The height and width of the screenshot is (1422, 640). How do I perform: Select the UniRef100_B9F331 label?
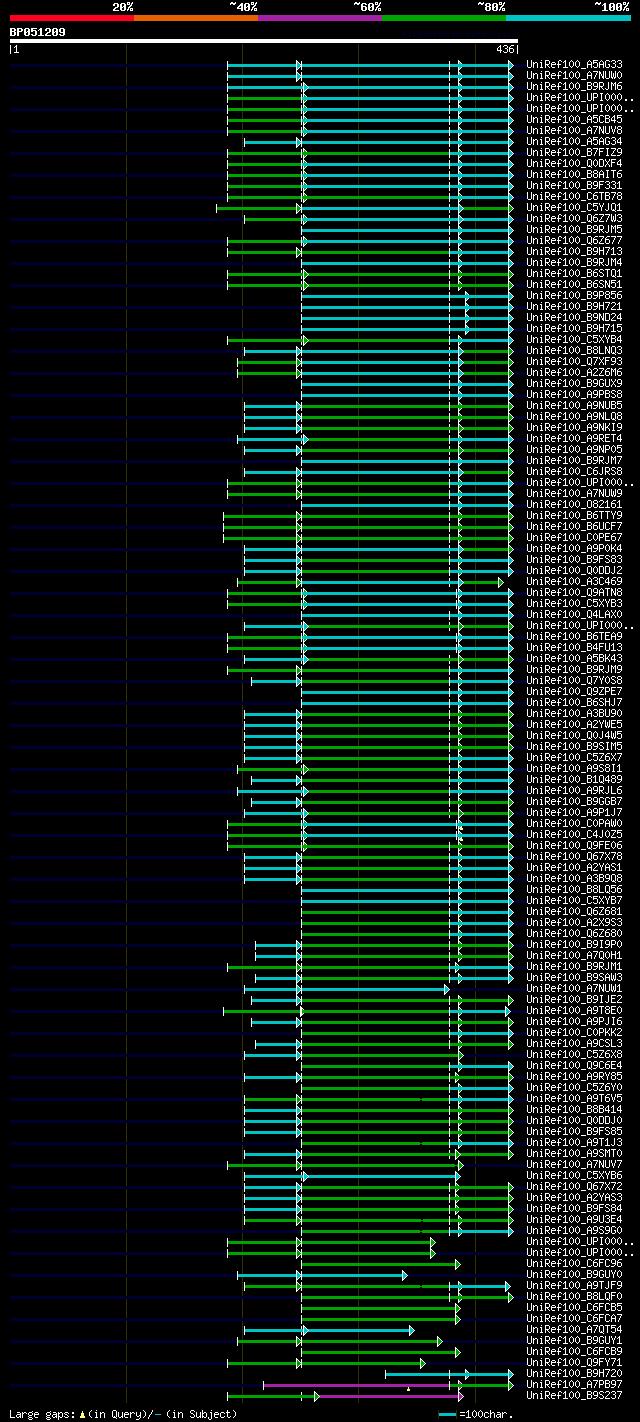[573, 185]
